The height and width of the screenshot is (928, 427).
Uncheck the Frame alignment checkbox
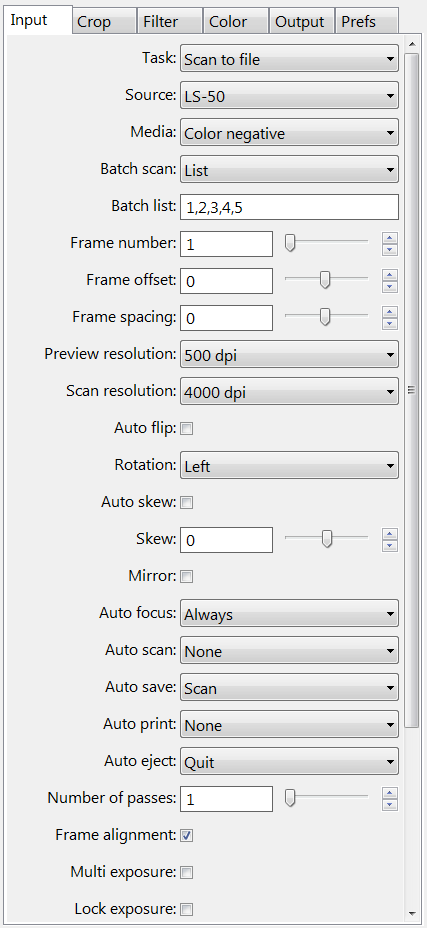click(187, 836)
